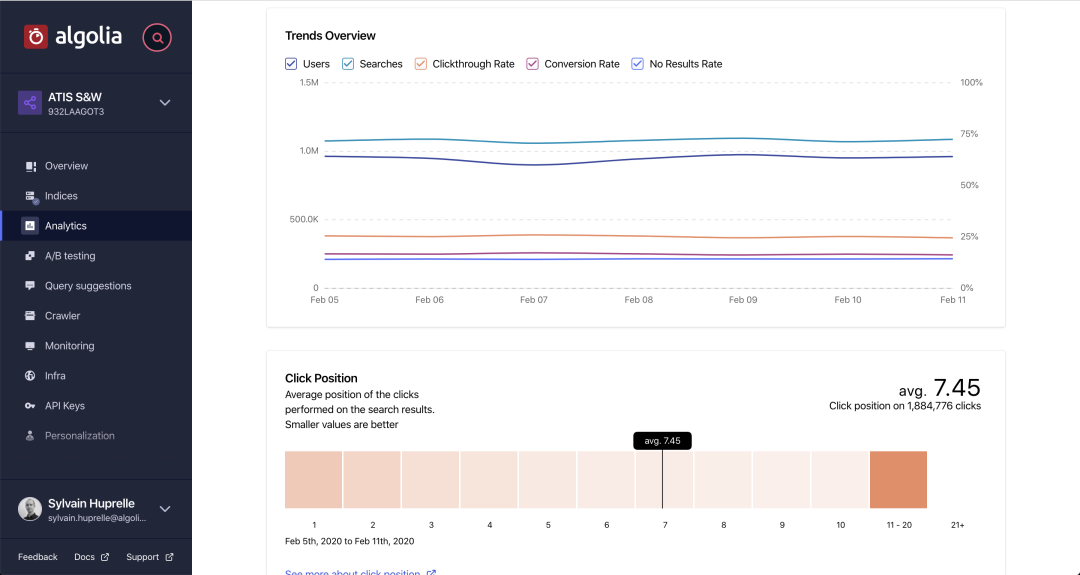Screen dimensions: 1080x575
Task: Click the Monitoring sidebar icon
Action: click(x=30, y=346)
